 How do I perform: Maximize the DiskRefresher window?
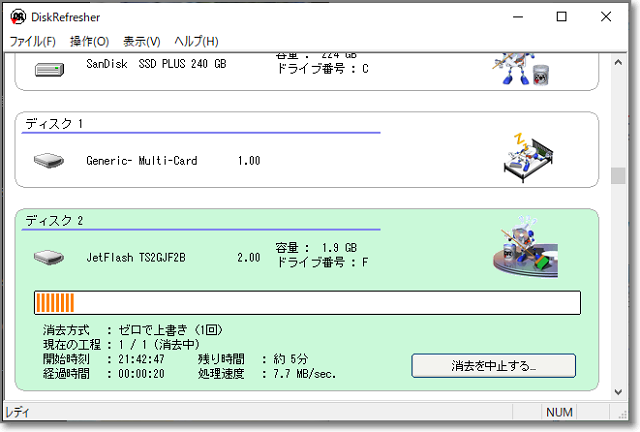(562, 17)
